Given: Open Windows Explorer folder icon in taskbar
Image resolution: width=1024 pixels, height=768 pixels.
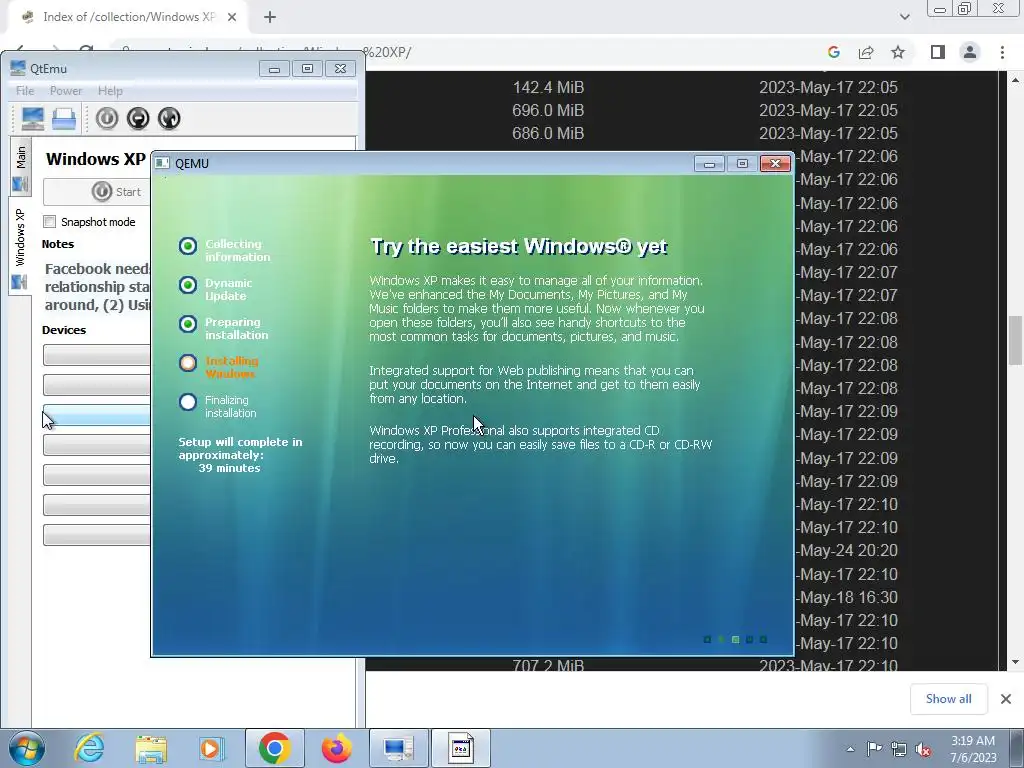Looking at the screenshot, I should click(151, 748).
